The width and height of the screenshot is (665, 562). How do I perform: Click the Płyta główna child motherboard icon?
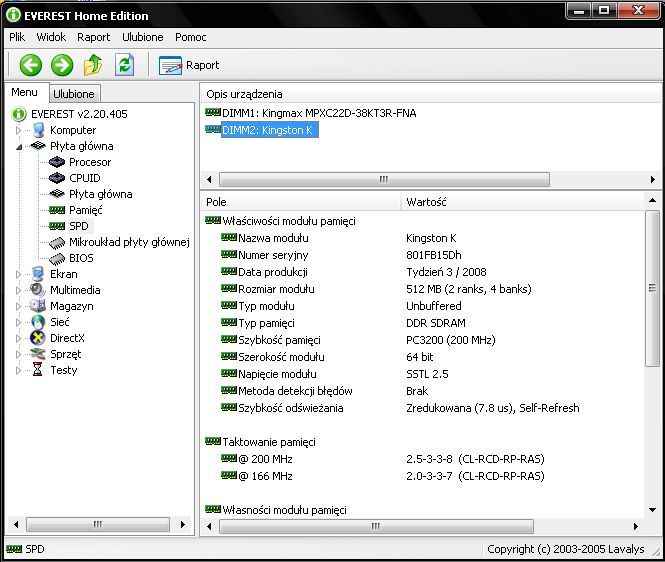coord(57,194)
